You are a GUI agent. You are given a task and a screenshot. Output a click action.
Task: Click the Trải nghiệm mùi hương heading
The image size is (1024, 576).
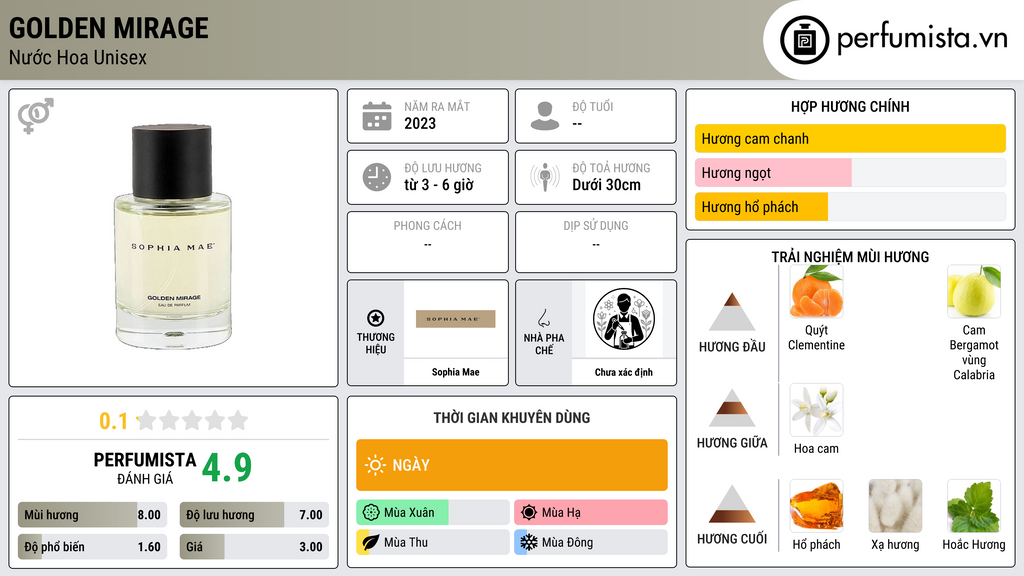tap(850, 257)
